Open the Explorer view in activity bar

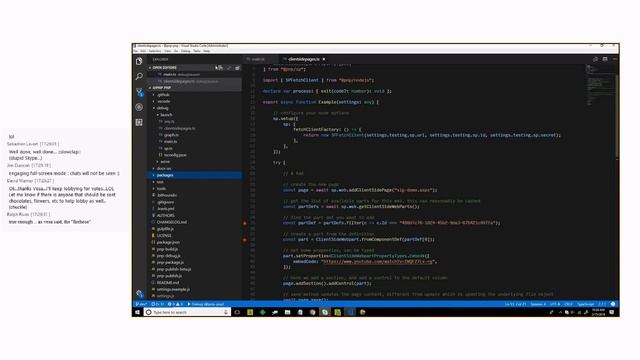pyautogui.click(x=139, y=61)
